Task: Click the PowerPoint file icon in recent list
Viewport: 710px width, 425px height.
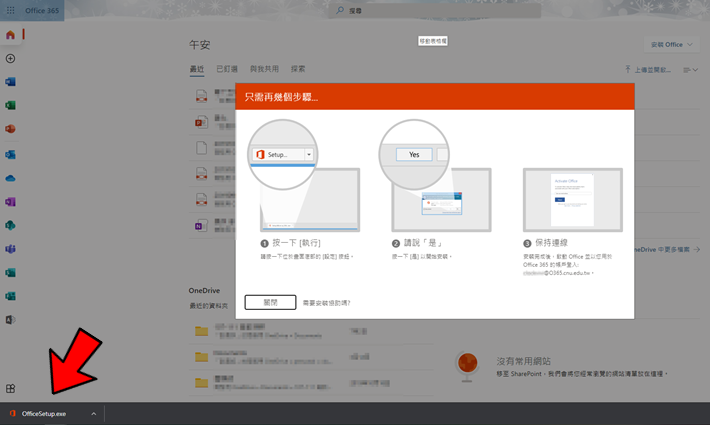Action: point(201,122)
